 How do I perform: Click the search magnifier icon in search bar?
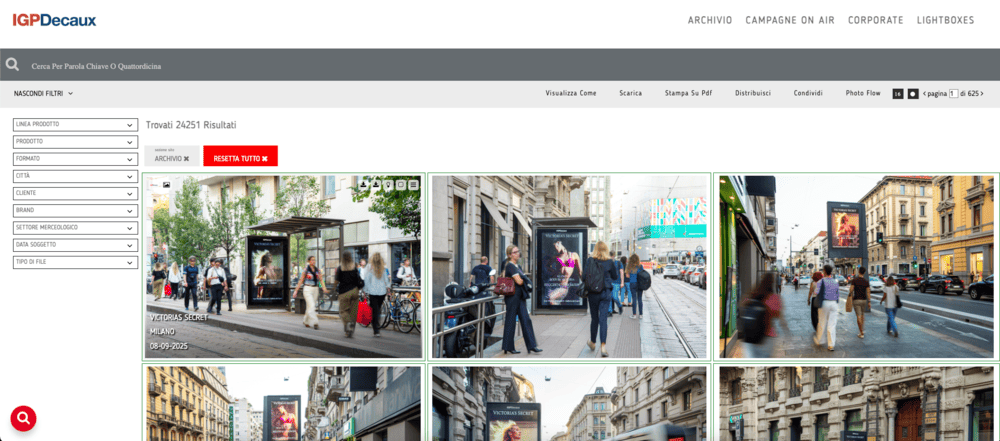[13, 65]
